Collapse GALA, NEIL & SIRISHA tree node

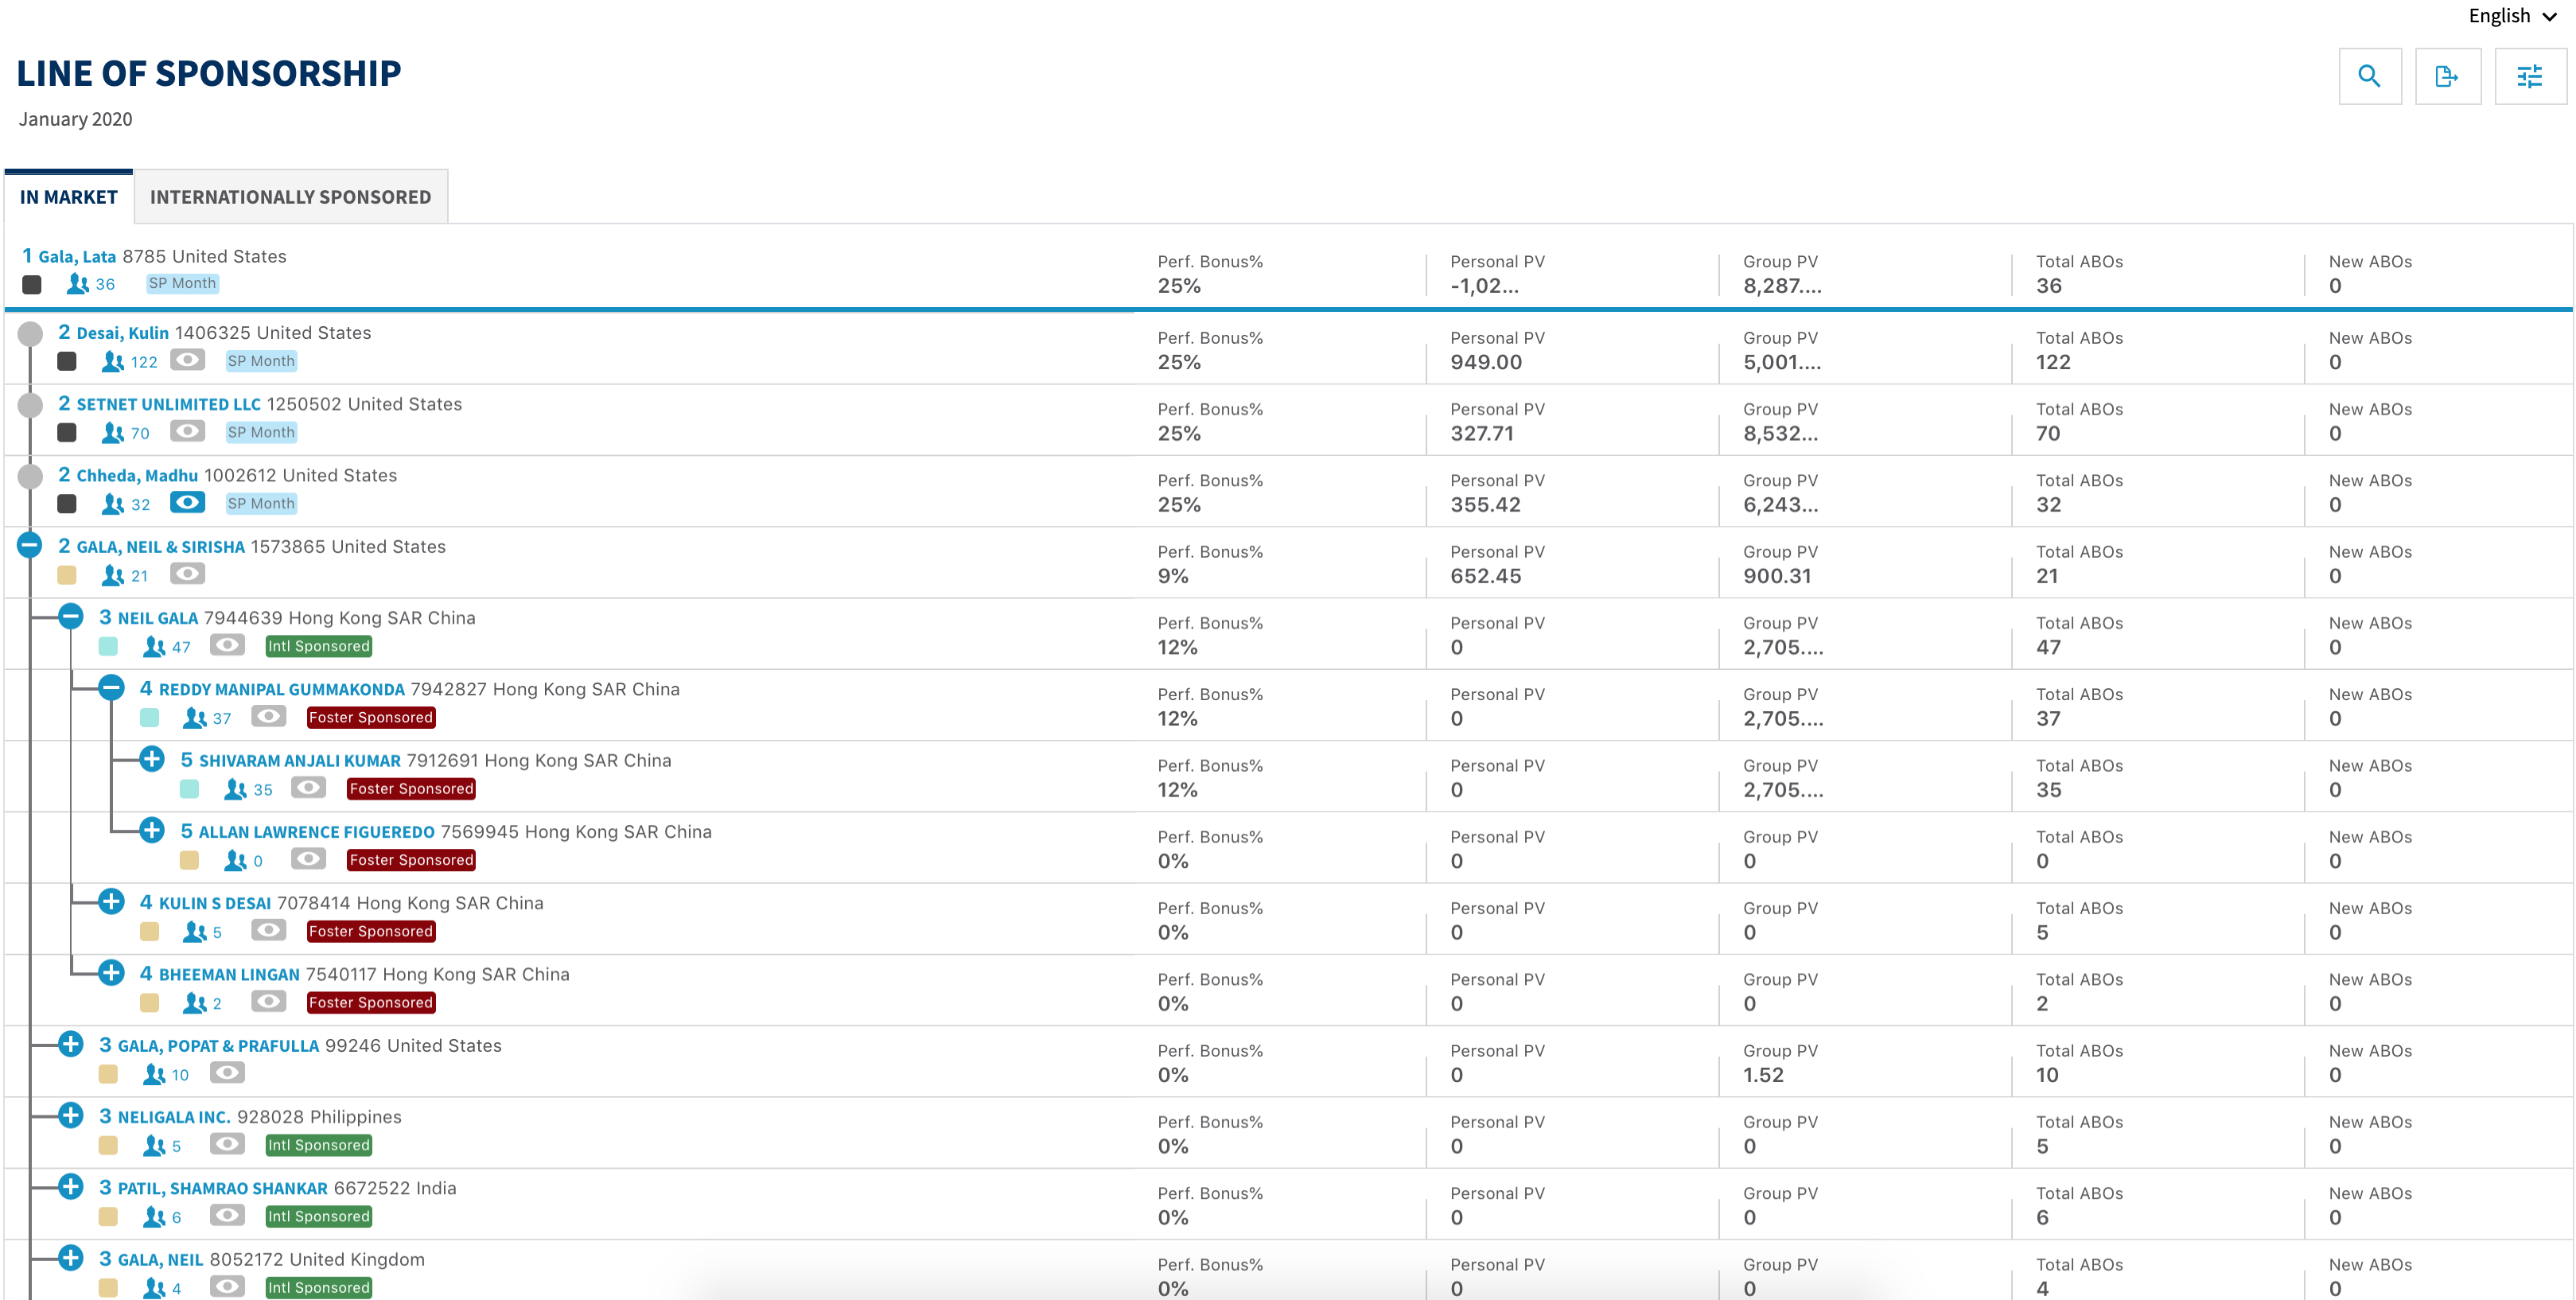coord(30,545)
